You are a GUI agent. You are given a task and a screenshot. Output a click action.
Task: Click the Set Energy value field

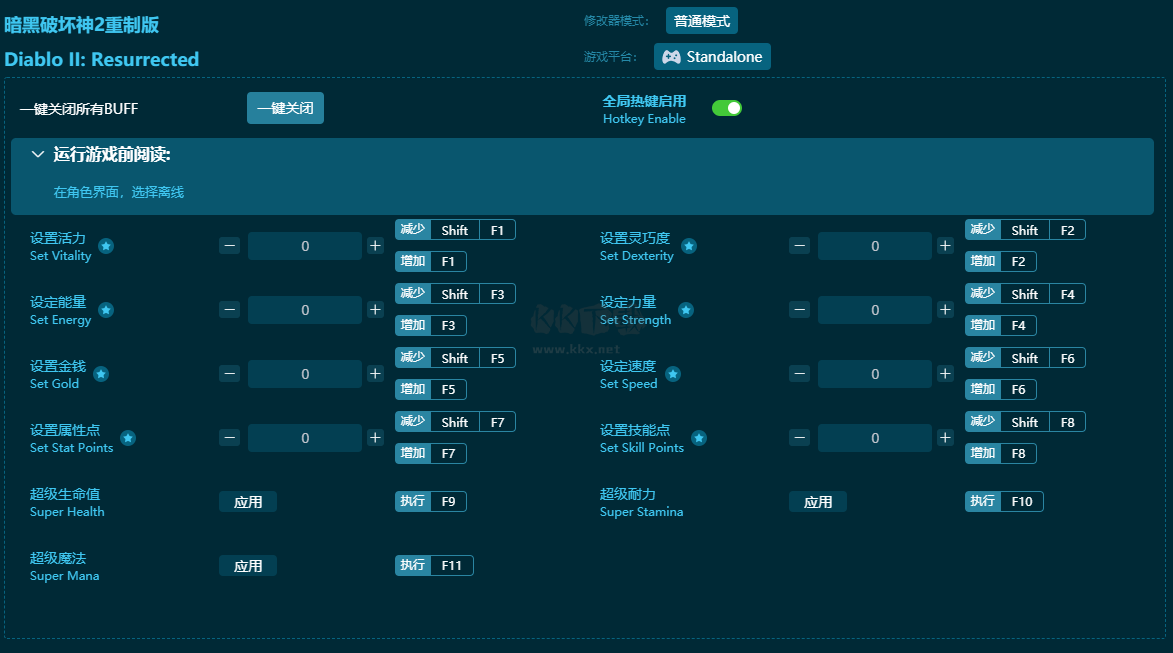click(304, 310)
